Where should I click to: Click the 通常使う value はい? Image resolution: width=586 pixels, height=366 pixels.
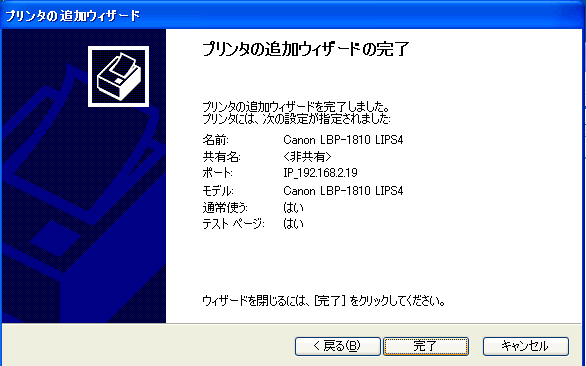pyautogui.click(x=293, y=207)
